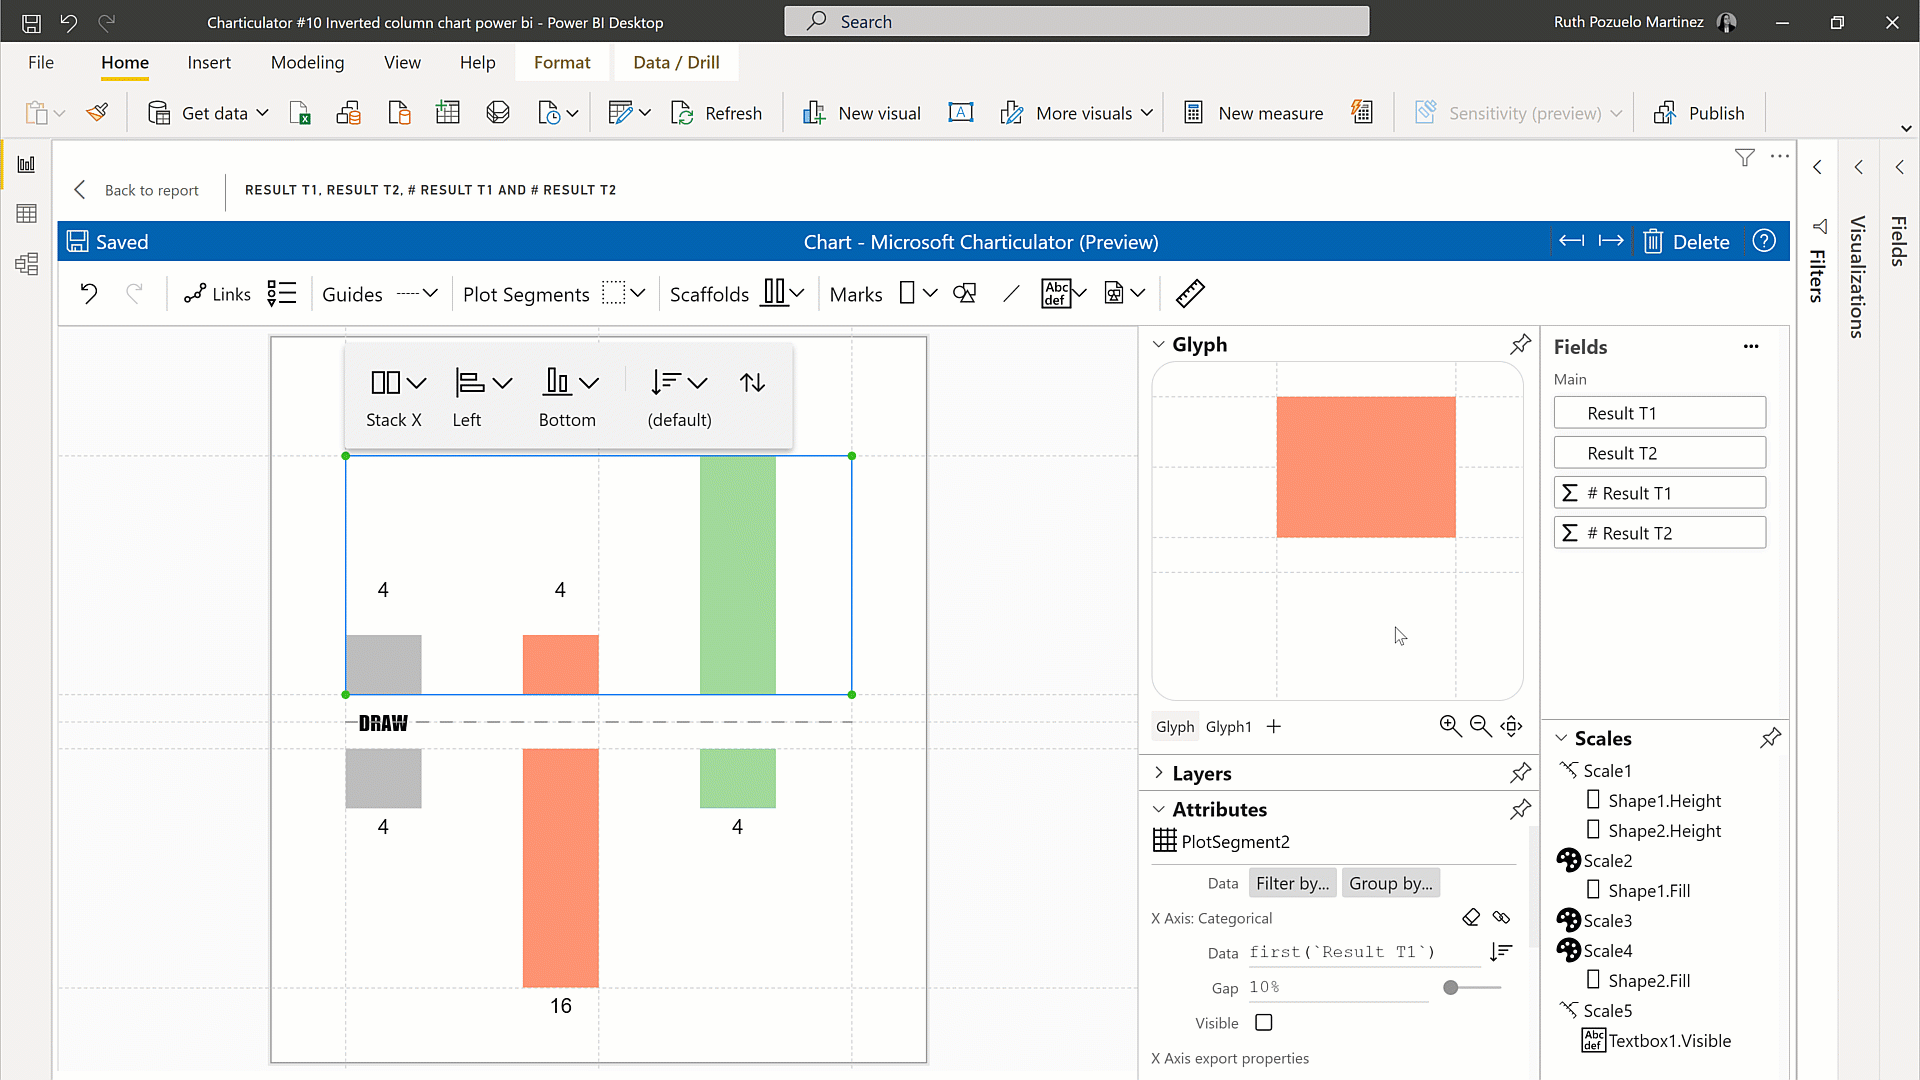The height and width of the screenshot is (1080, 1920).
Task: Open the Guides dropdown arrow
Action: [x=430, y=294]
